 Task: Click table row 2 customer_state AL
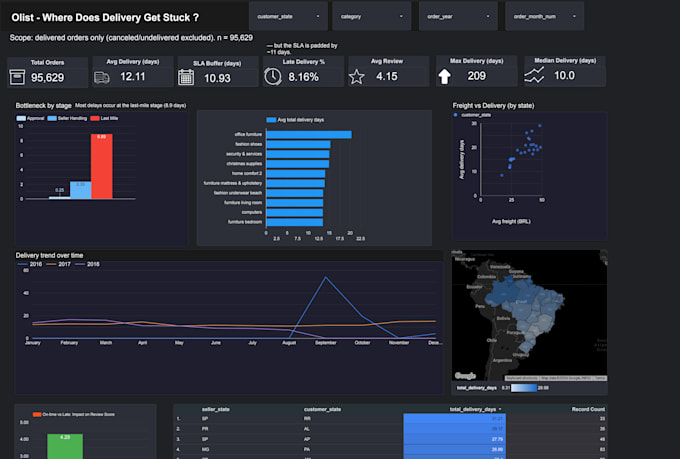click(307, 429)
